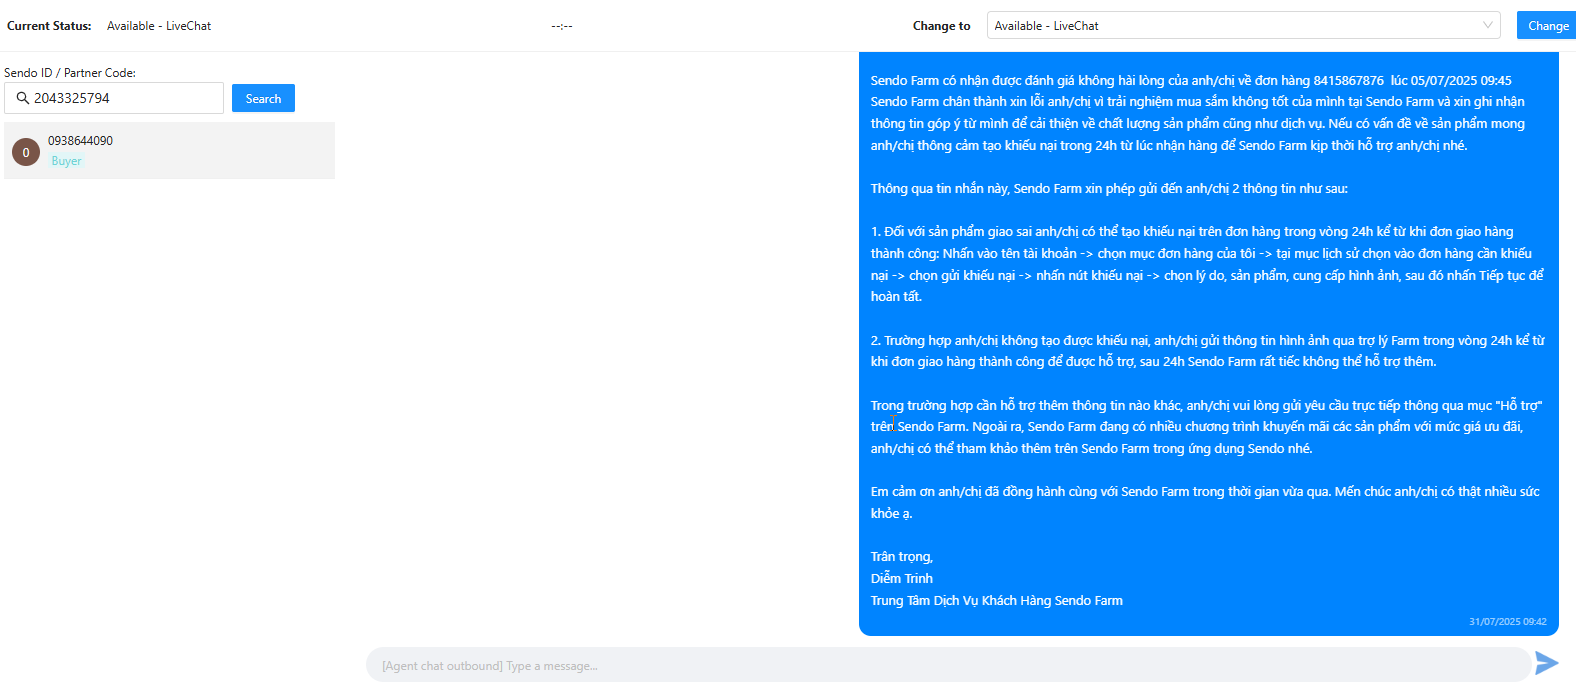Click the signature line Diễm Trinh
The image size is (1576, 682).
point(901,579)
